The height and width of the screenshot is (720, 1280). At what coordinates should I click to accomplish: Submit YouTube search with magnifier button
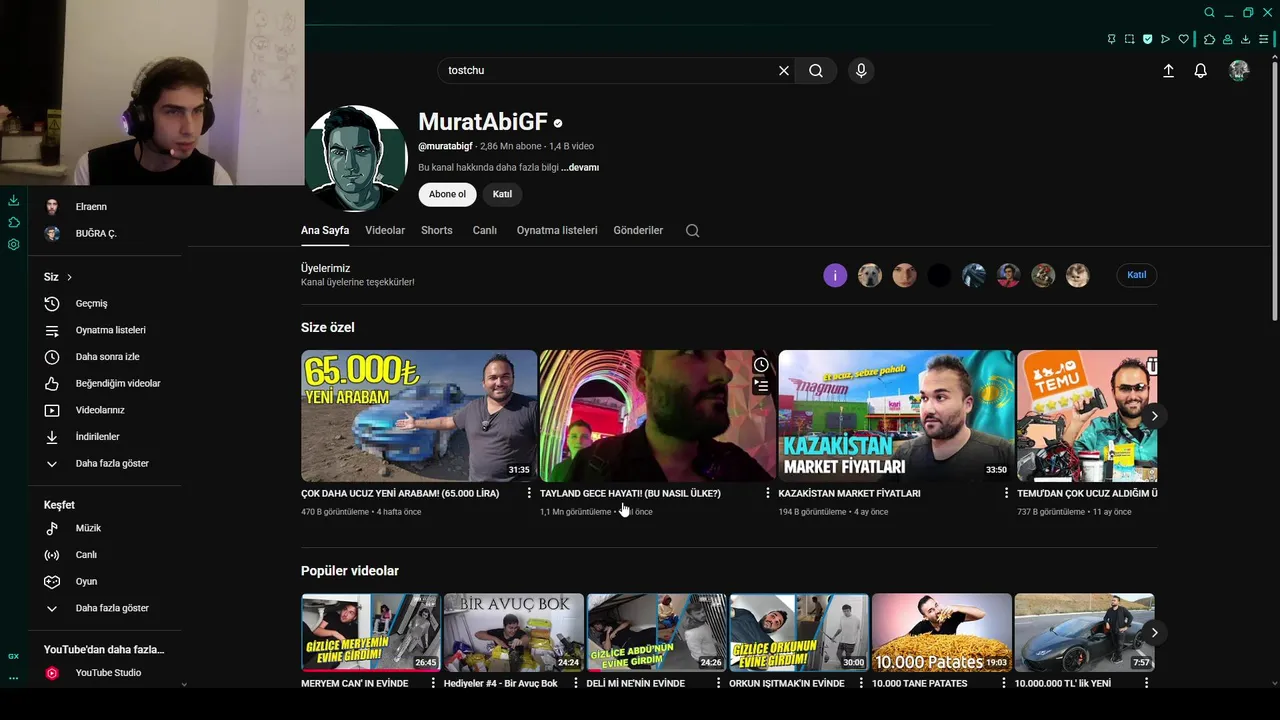[816, 70]
